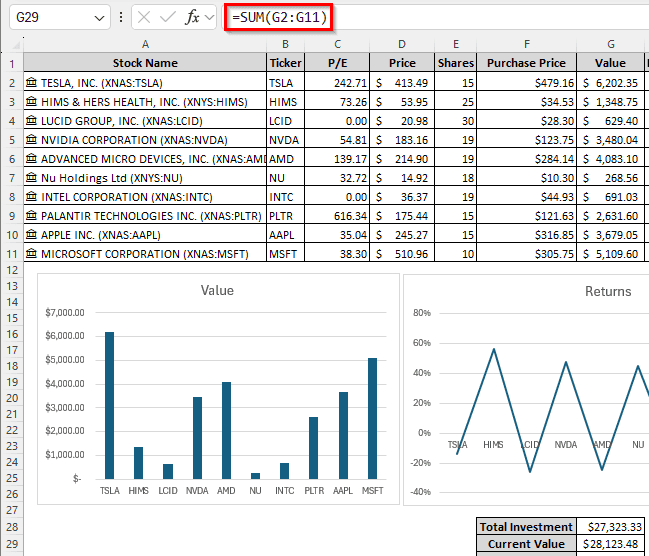This screenshot has height=556, width=649.
Task: Click the LUCID GROUP stock data type icon
Action: pos(31,120)
